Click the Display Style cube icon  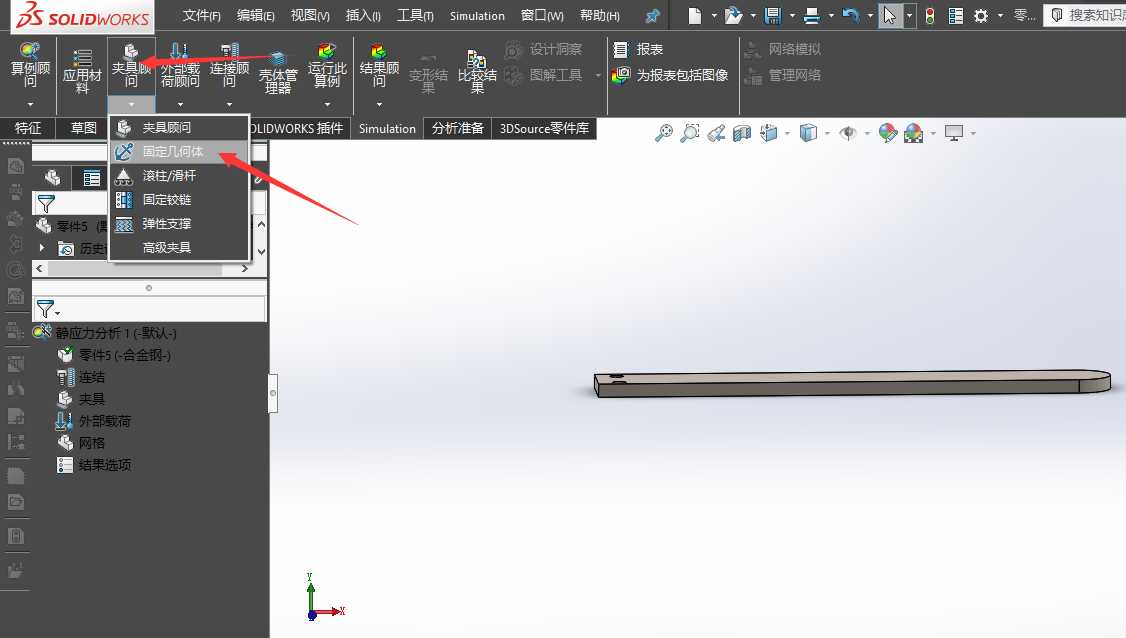pos(808,133)
